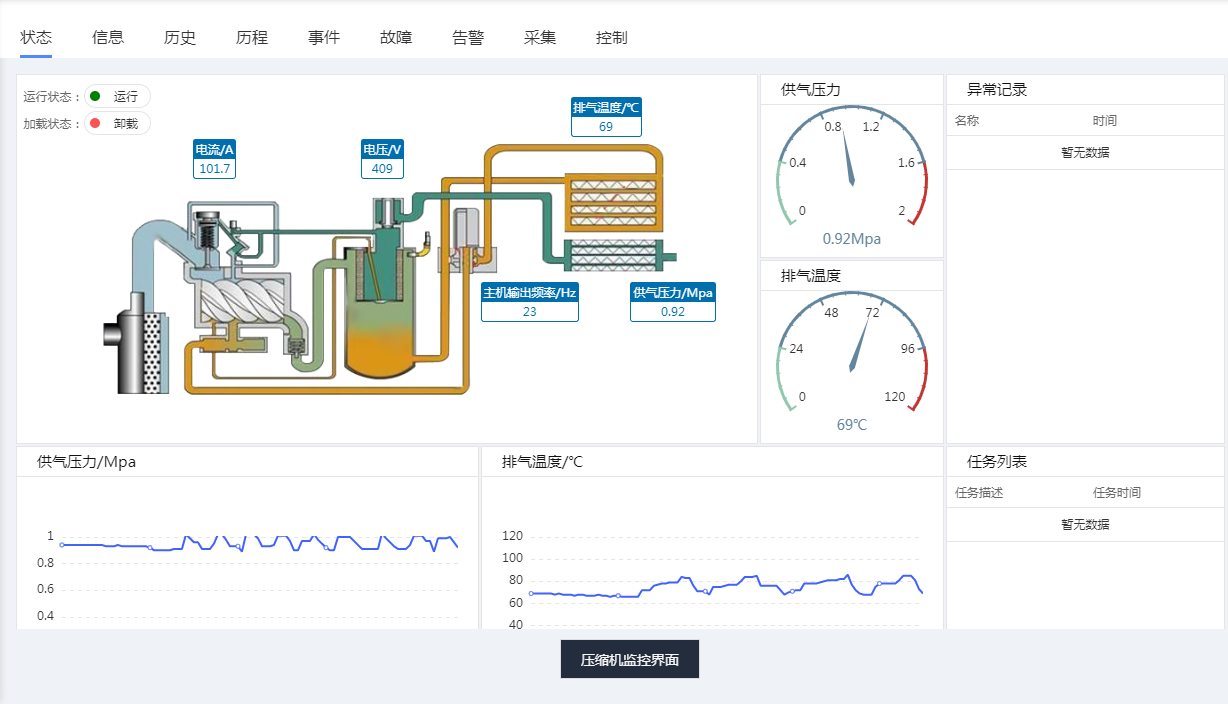Go to the 告警 tab
Screen dimensions: 1228x704
(468, 38)
